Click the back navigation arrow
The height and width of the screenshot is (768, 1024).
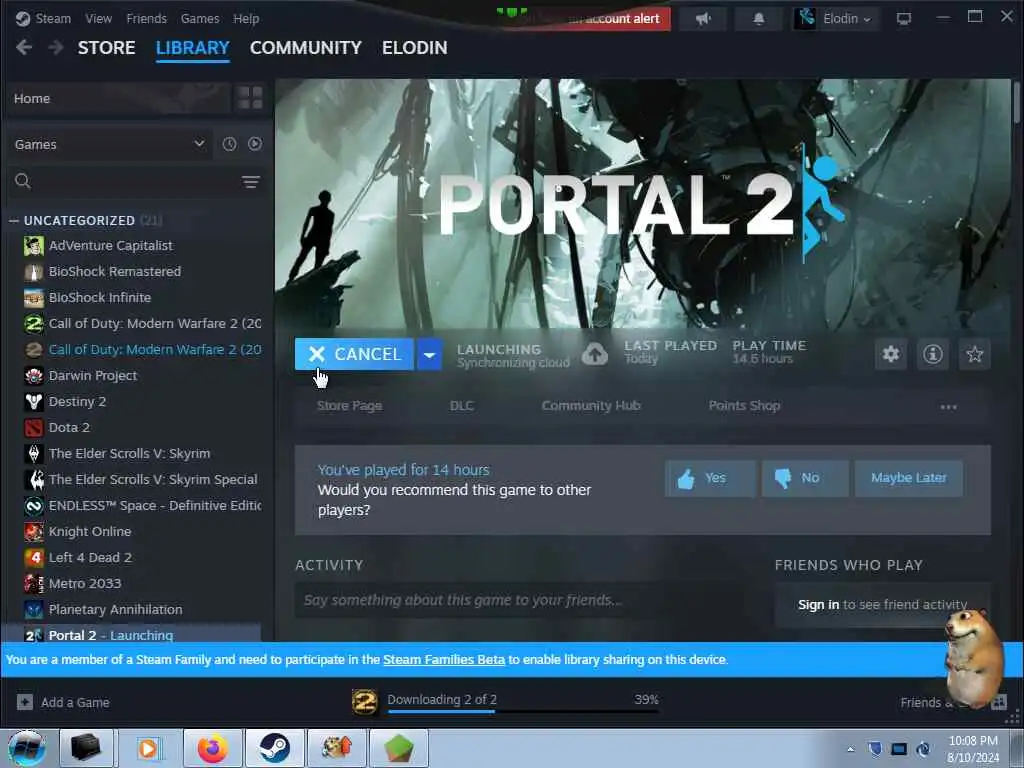tap(24, 48)
